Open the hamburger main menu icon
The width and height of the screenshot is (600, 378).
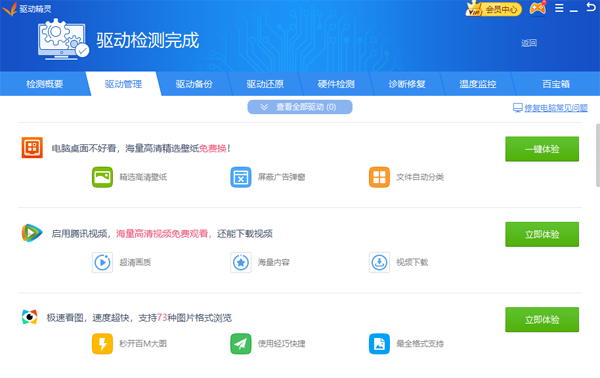click(559, 8)
